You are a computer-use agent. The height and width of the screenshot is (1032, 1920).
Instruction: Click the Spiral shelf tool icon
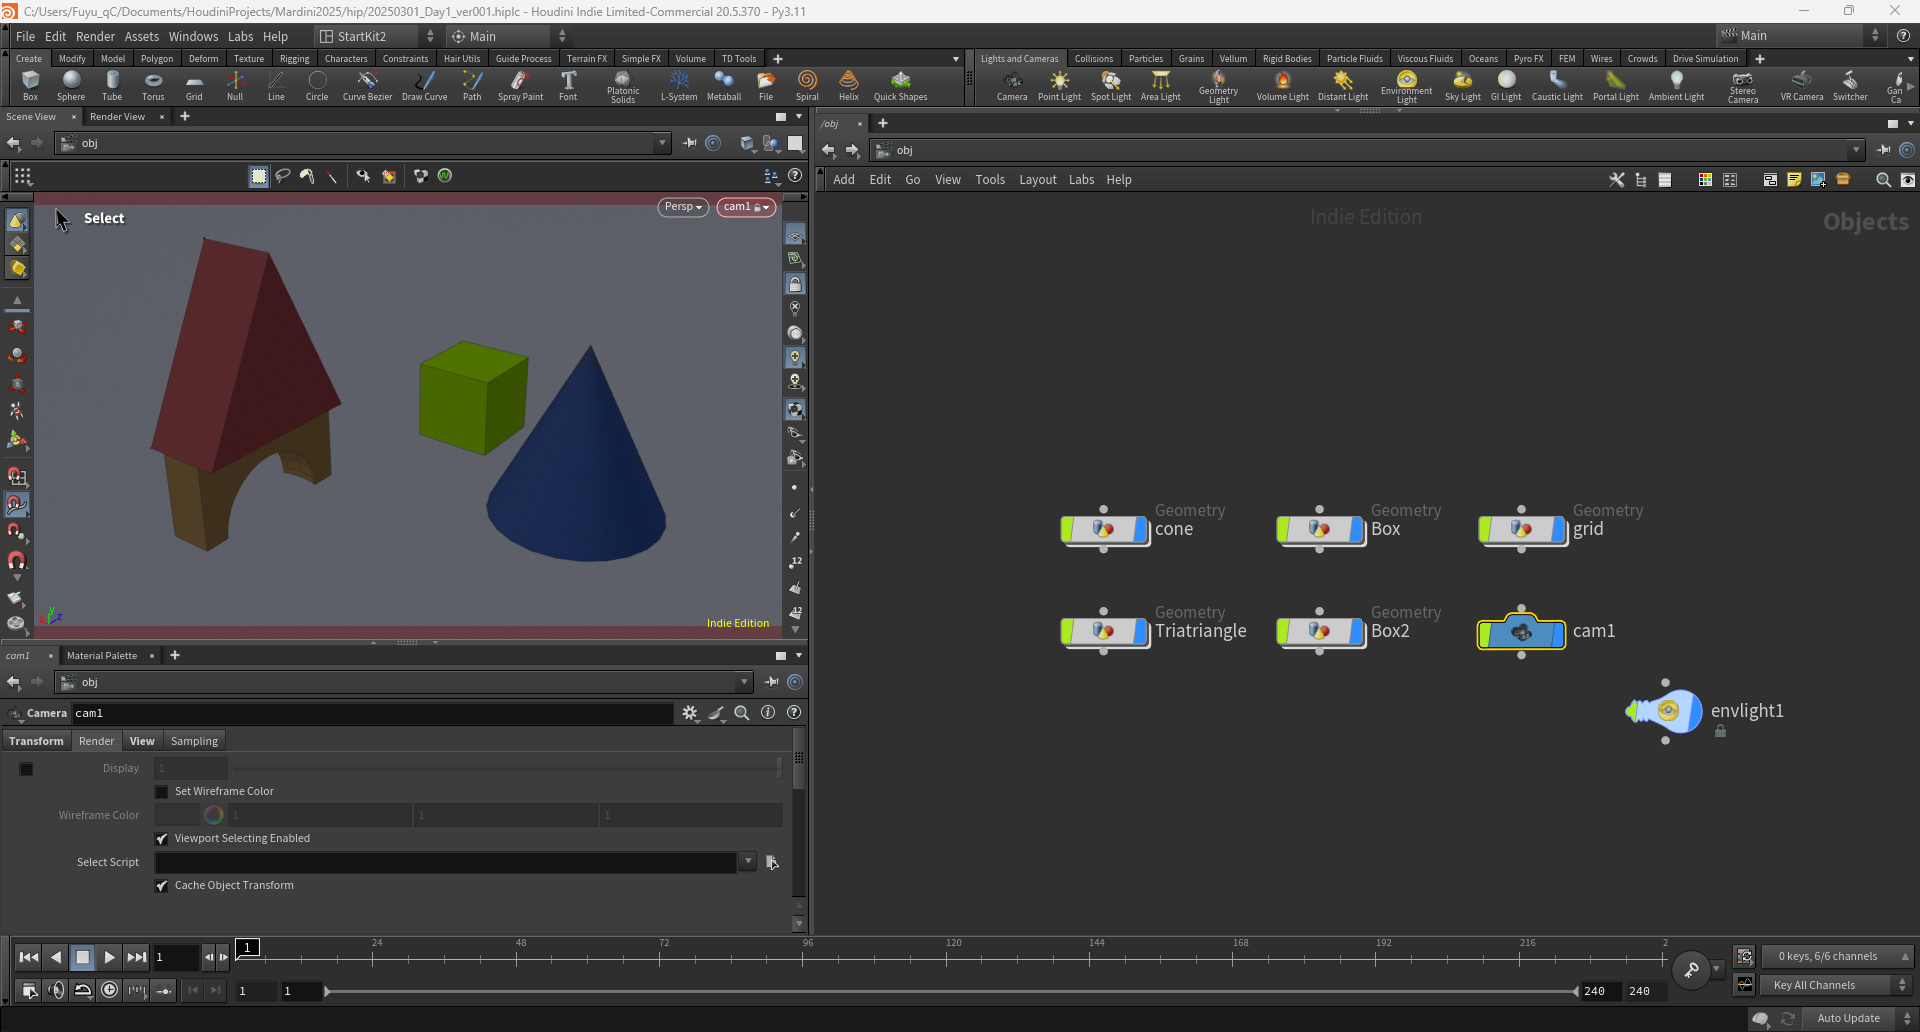coord(807,80)
